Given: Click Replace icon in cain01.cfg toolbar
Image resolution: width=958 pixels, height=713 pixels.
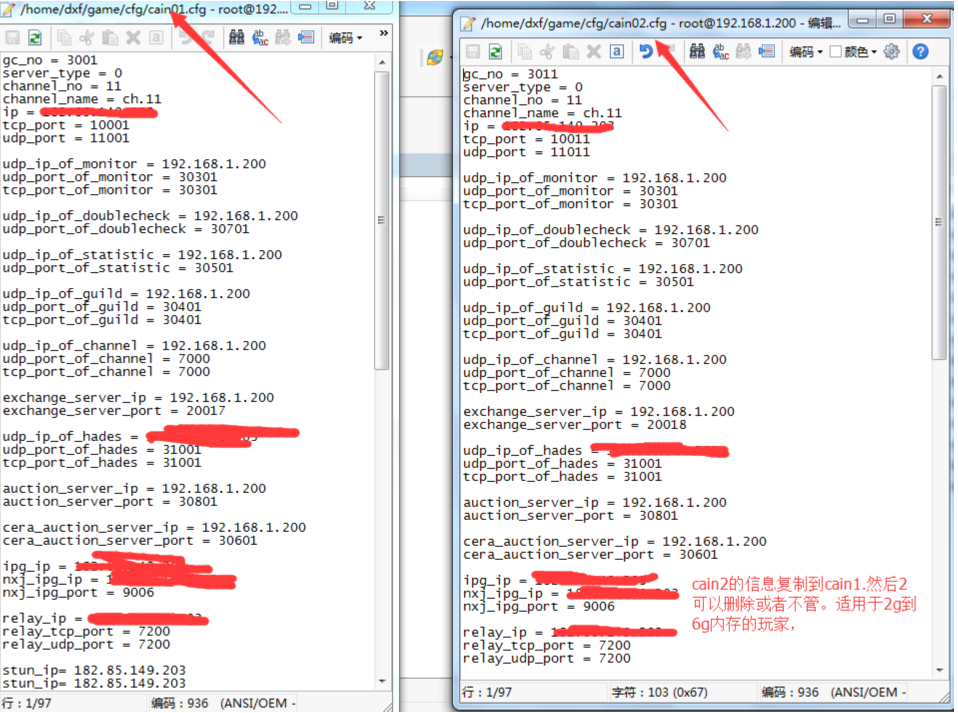Looking at the screenshot, I should pyautogui.click(x=260, y=37).
